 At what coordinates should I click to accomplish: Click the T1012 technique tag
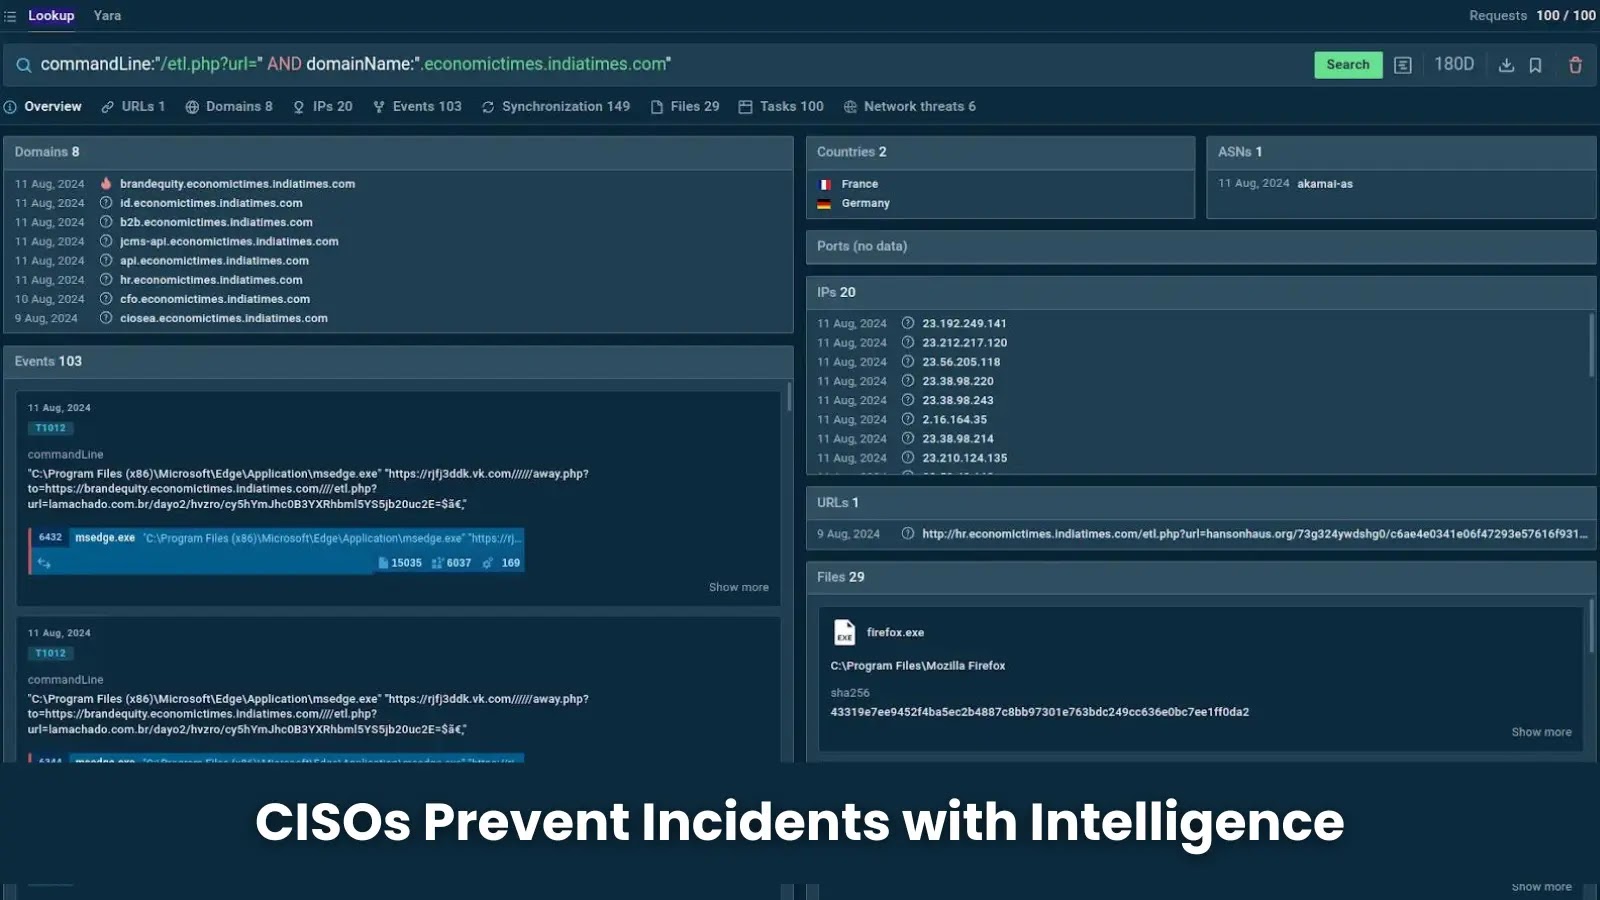pyautogui.click(x=50, y=427)
